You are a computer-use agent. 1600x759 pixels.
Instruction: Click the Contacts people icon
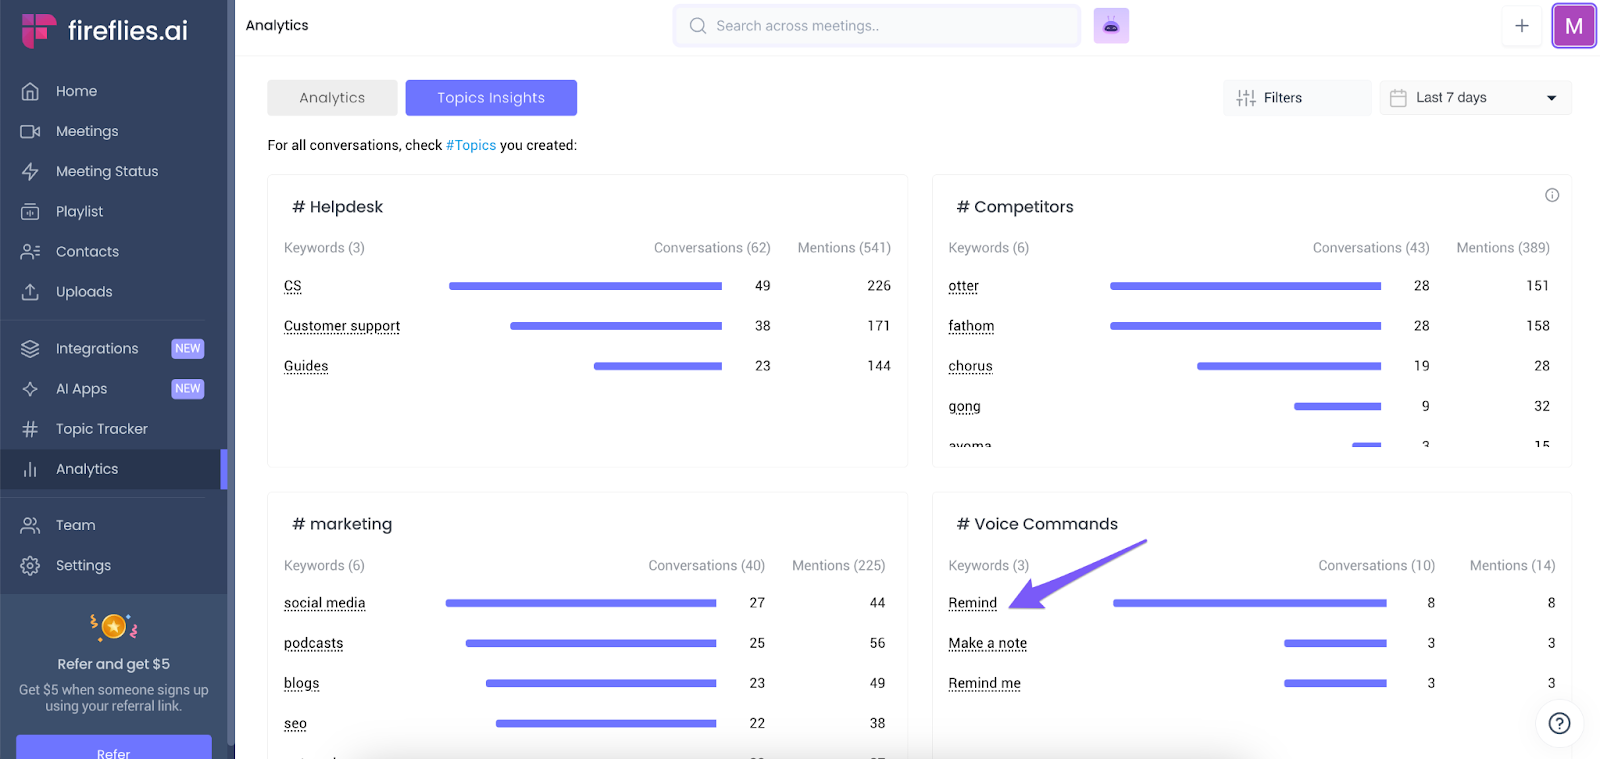(30, 251)
